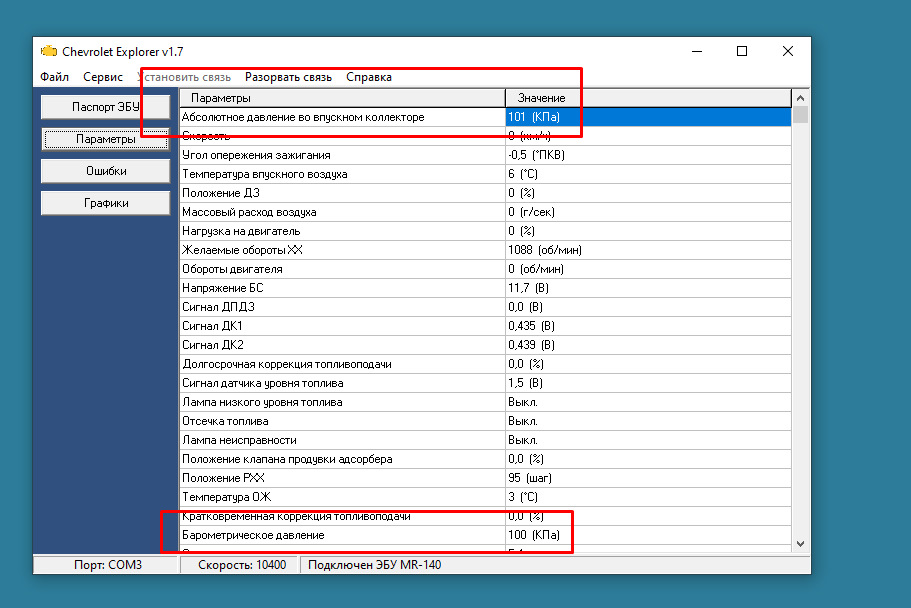Screen dimensions: 911x608
Task: Click the value 11,7 (В)
Action: tap(528, 288)
